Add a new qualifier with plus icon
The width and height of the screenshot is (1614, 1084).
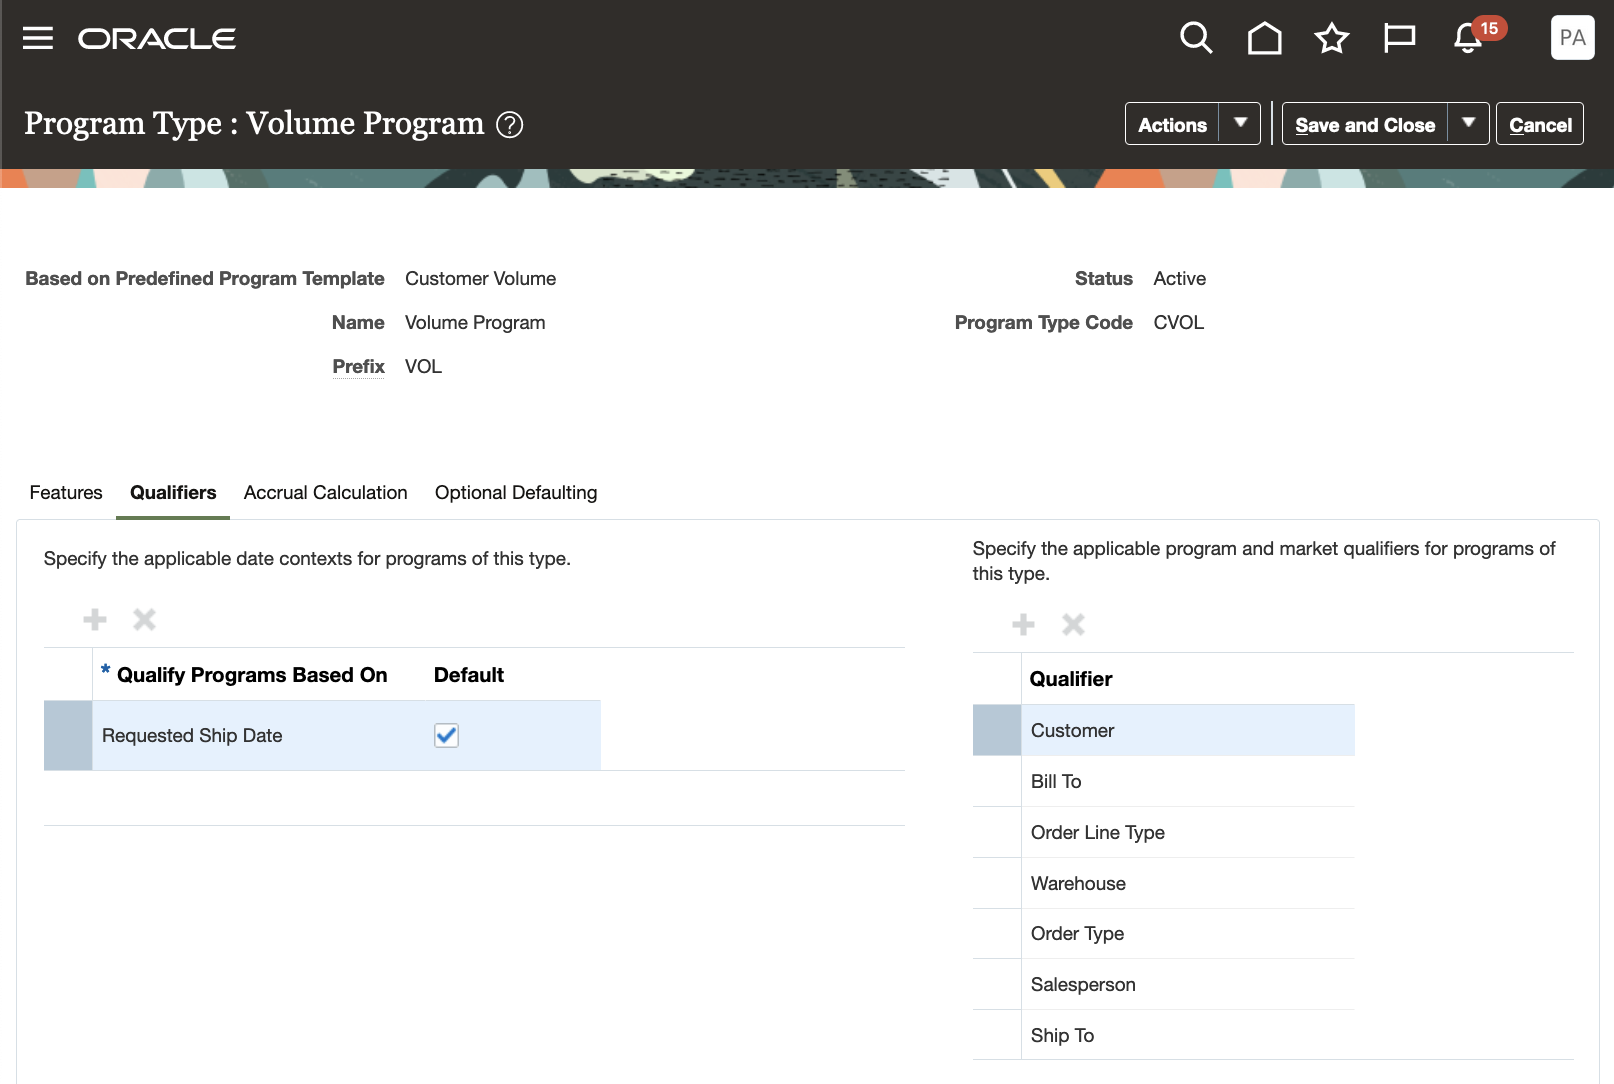pos(1023,625)
